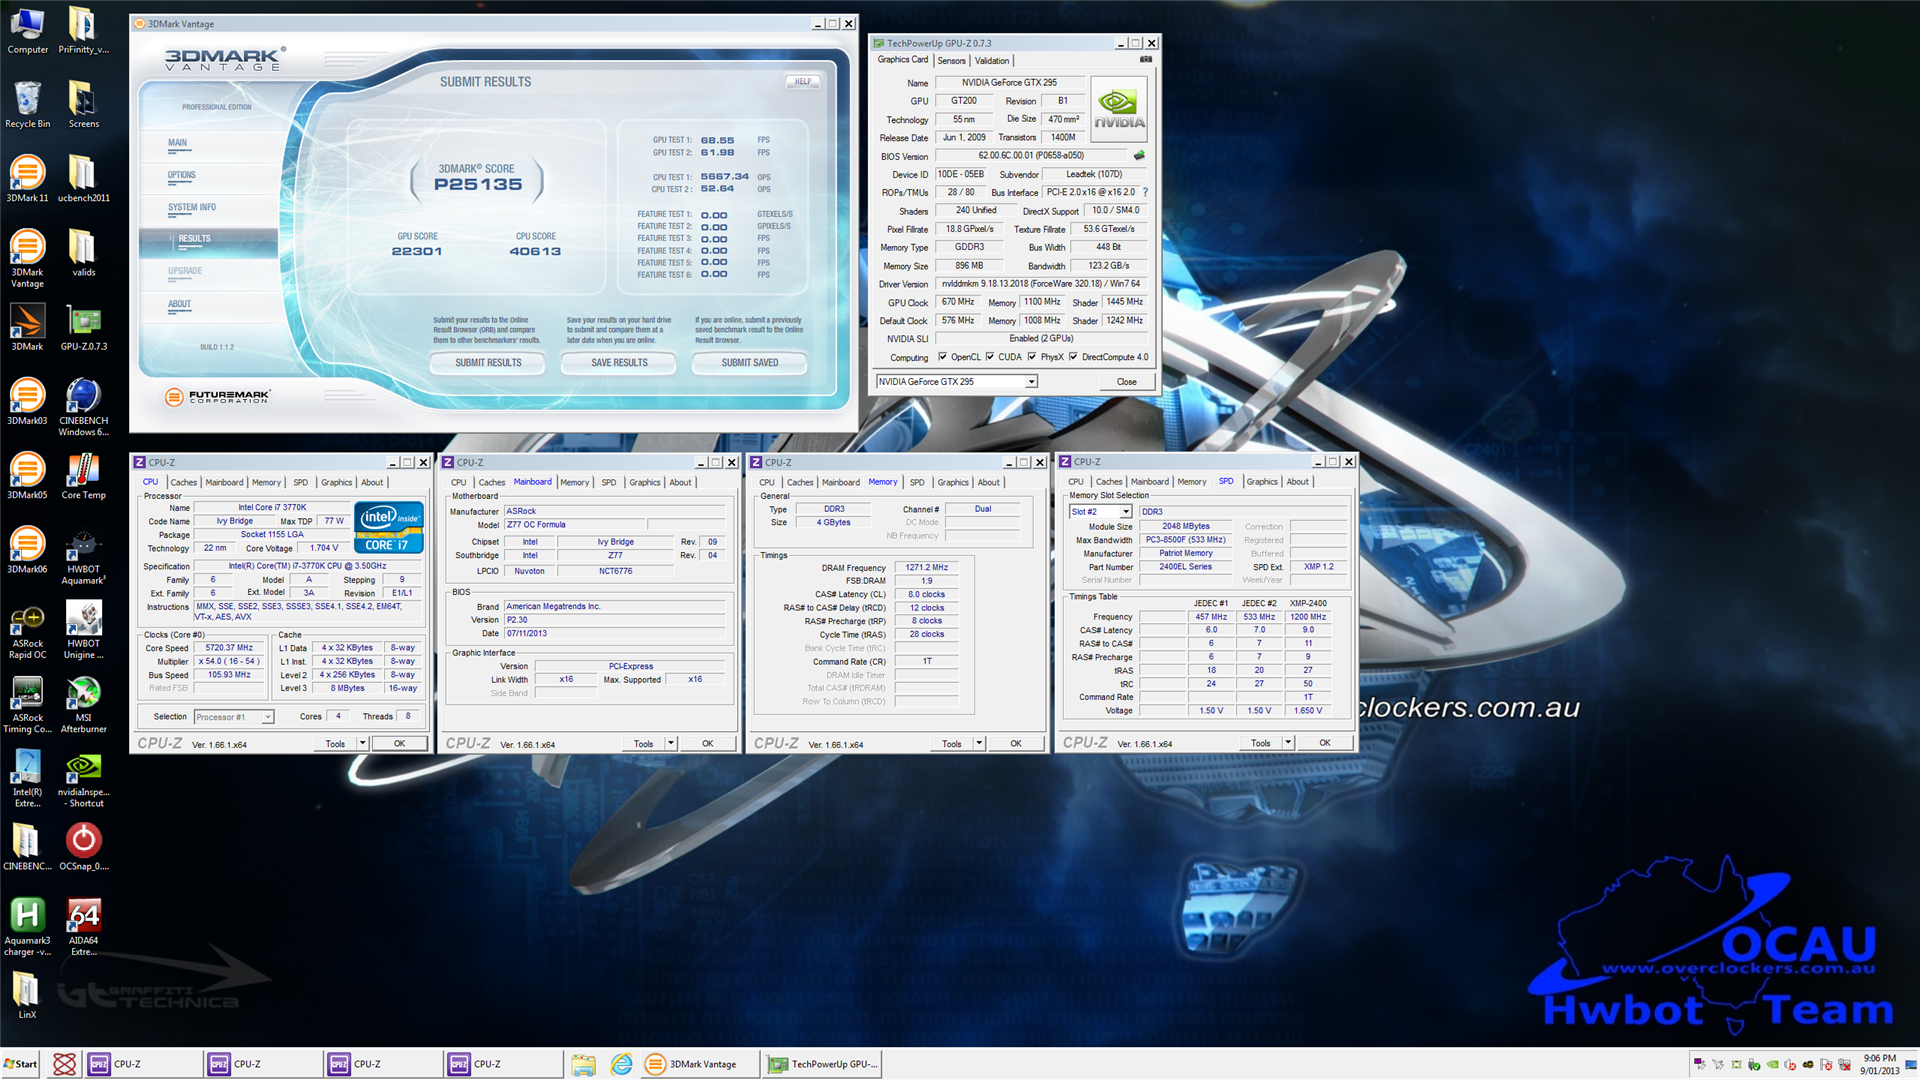This screenshot has width=1920, height=1080.
Task: Select the GPU-Z.0.7.3 desktop icon
Action: pos(83,328)
